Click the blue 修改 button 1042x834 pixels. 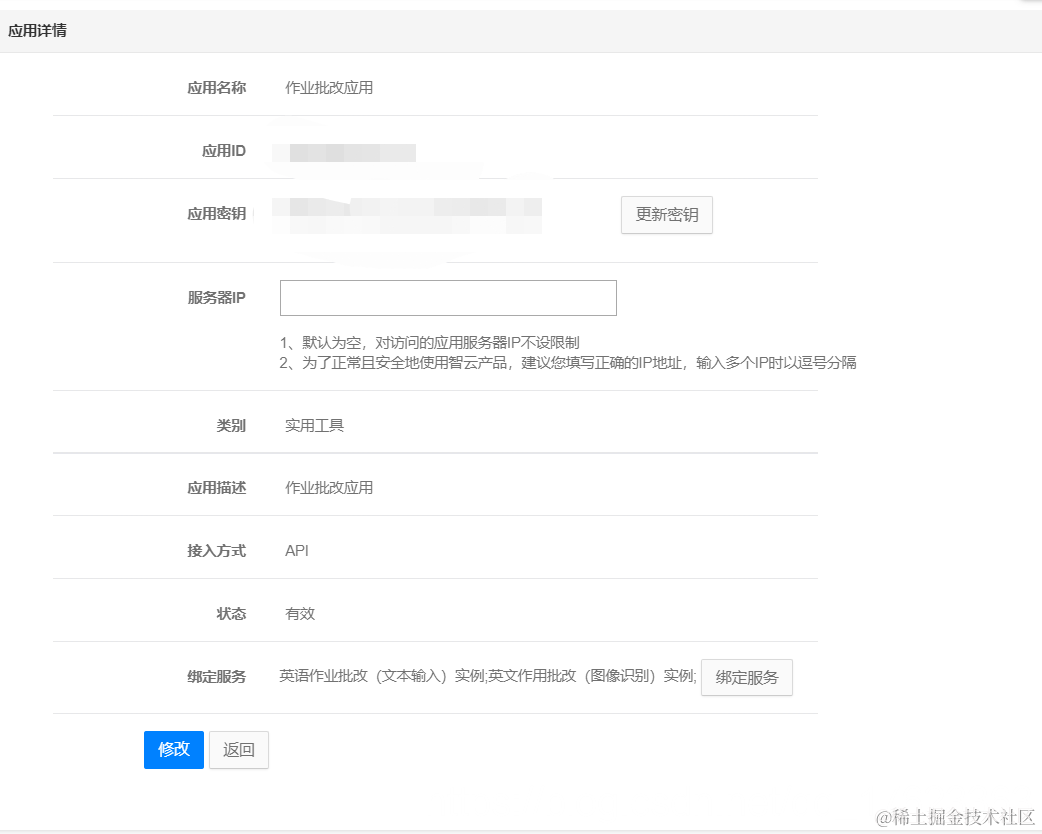tap(173, 750)
